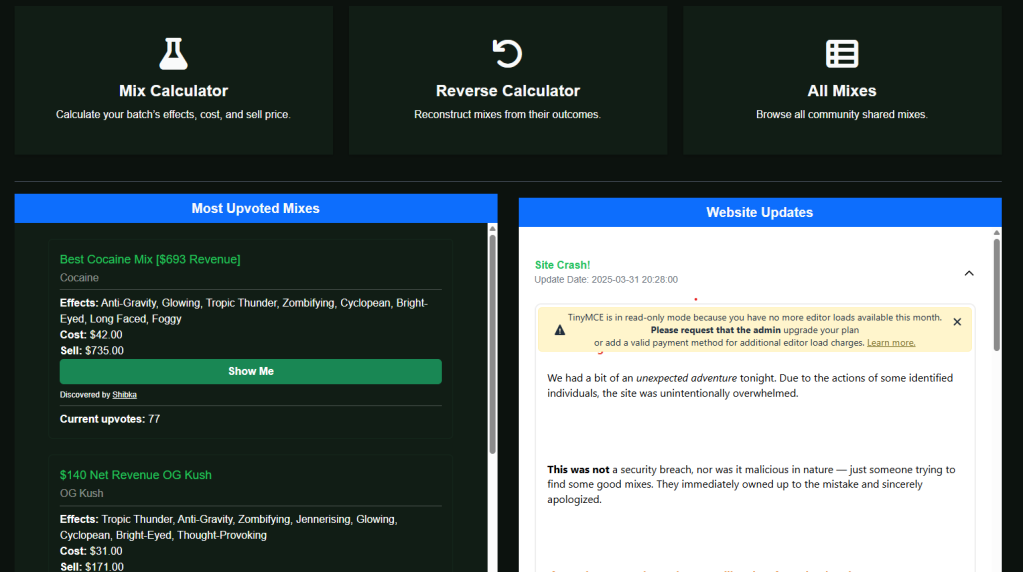Image resolution: width=1023 pixels, height=572 pixels.
Task: Click the Website Updates scrollbar thumb
Action: [996, 295]
